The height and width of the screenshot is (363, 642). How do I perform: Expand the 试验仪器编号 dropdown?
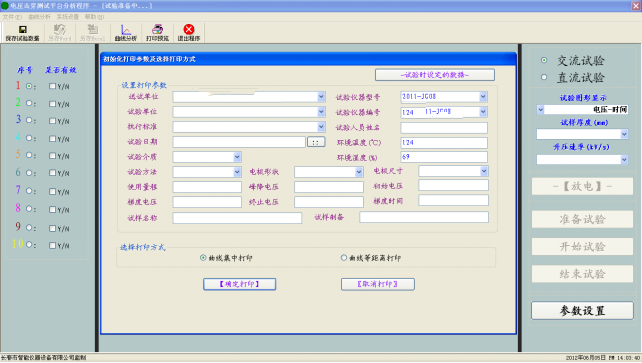point(483,111)
